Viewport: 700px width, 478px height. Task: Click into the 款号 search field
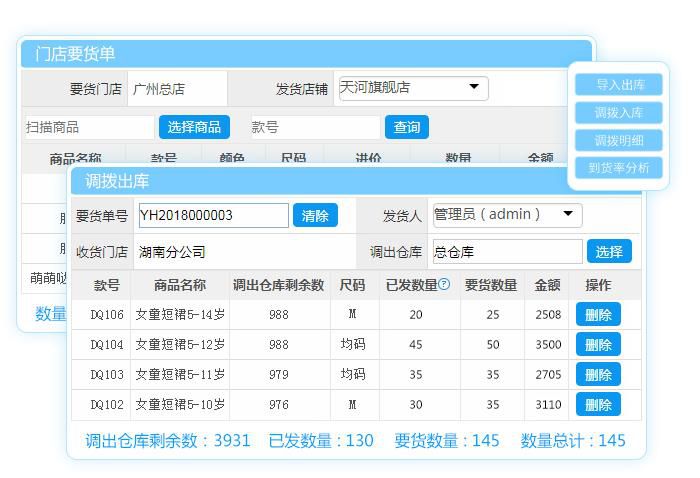[x=314, y=127]
